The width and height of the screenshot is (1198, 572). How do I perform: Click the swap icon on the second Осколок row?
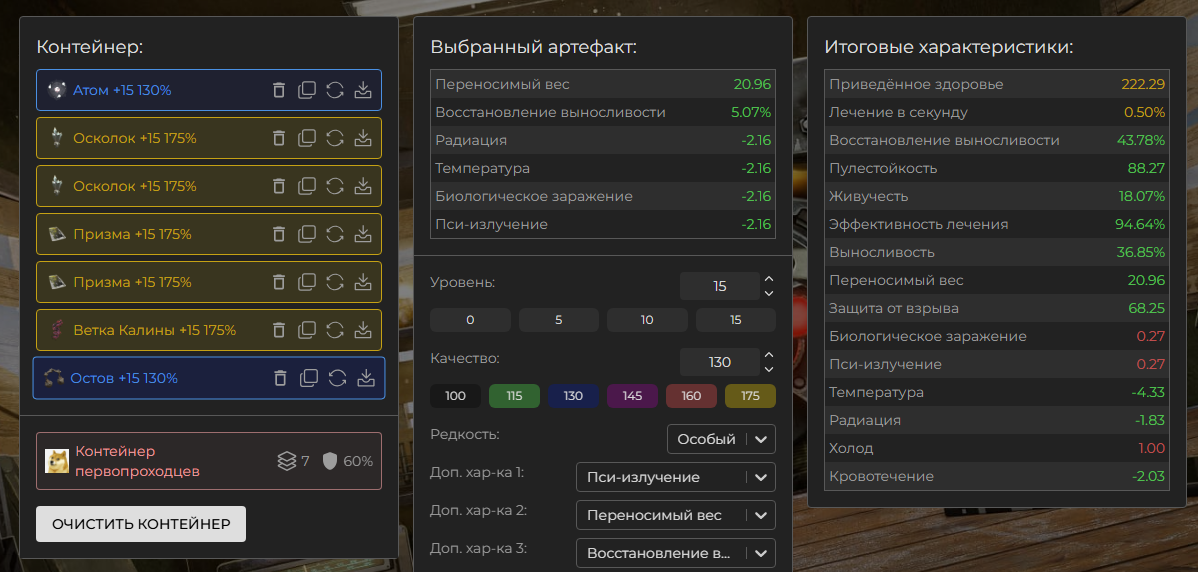coord(335,186)
